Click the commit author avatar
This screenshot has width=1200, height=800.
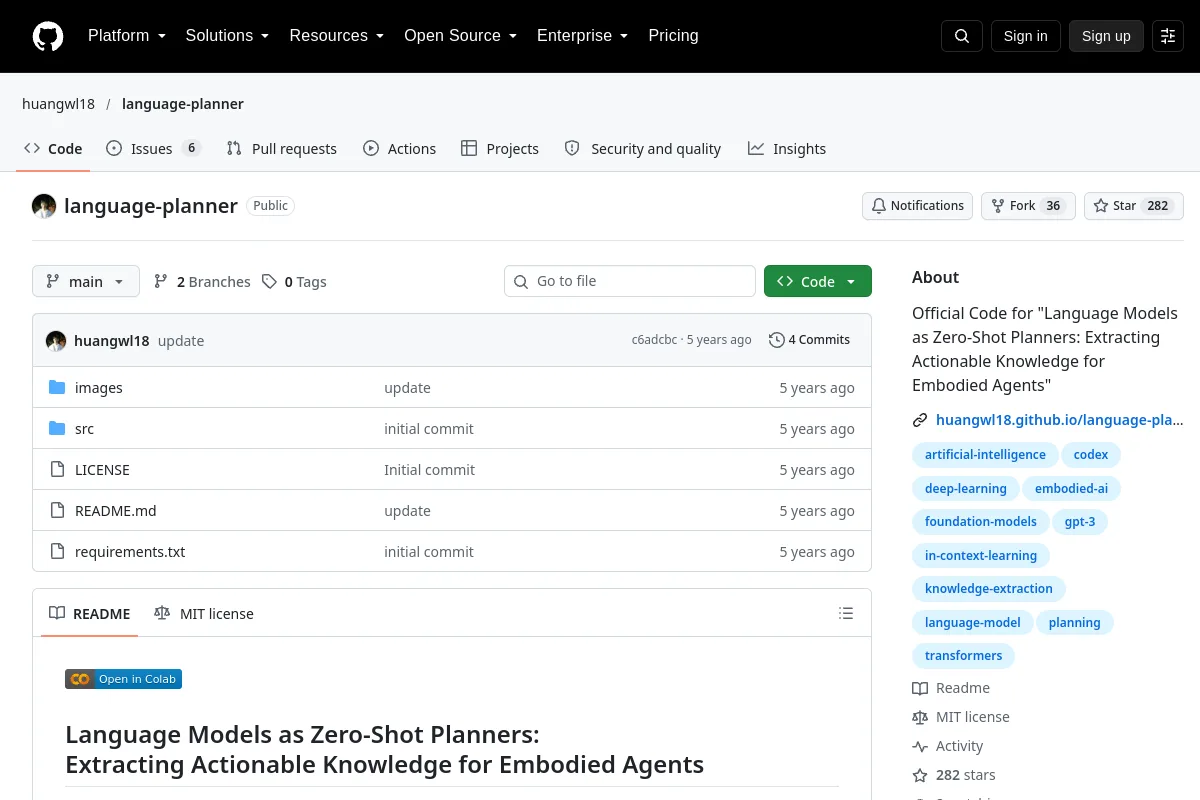coord(56,341)
